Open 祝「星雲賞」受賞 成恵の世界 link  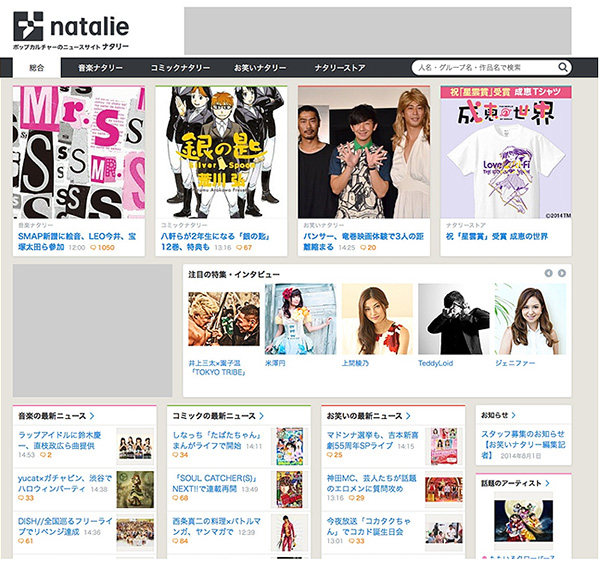click(497, 236)
